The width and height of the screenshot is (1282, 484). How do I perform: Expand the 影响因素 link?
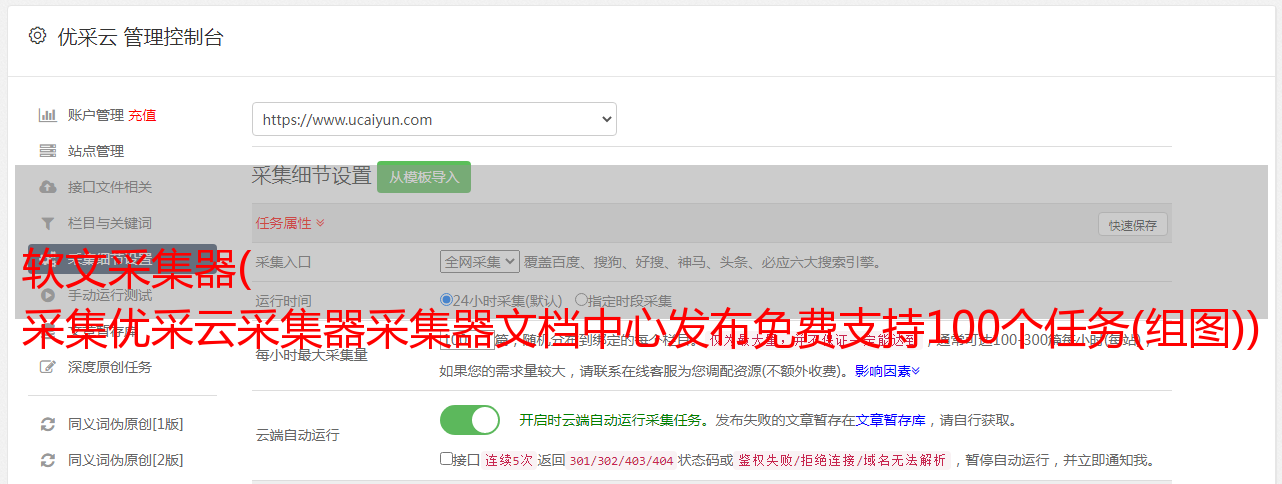[887, 371]
